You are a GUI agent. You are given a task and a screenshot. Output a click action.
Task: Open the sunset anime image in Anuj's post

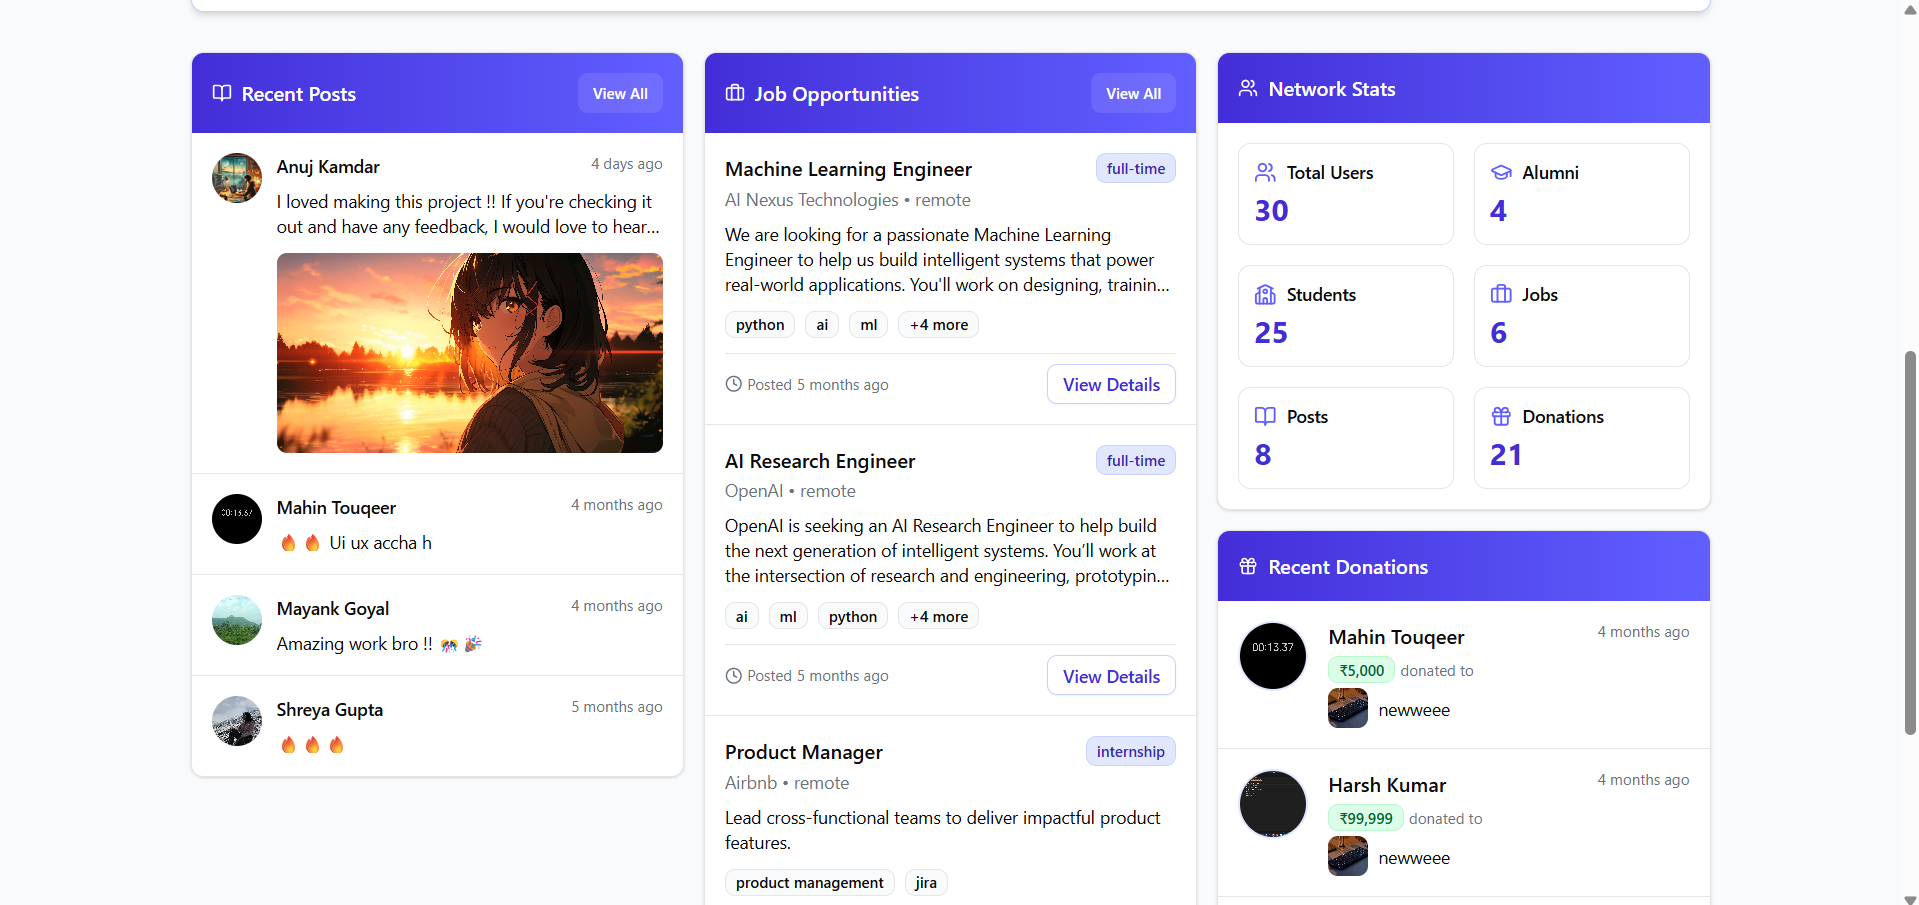(470, 353)
